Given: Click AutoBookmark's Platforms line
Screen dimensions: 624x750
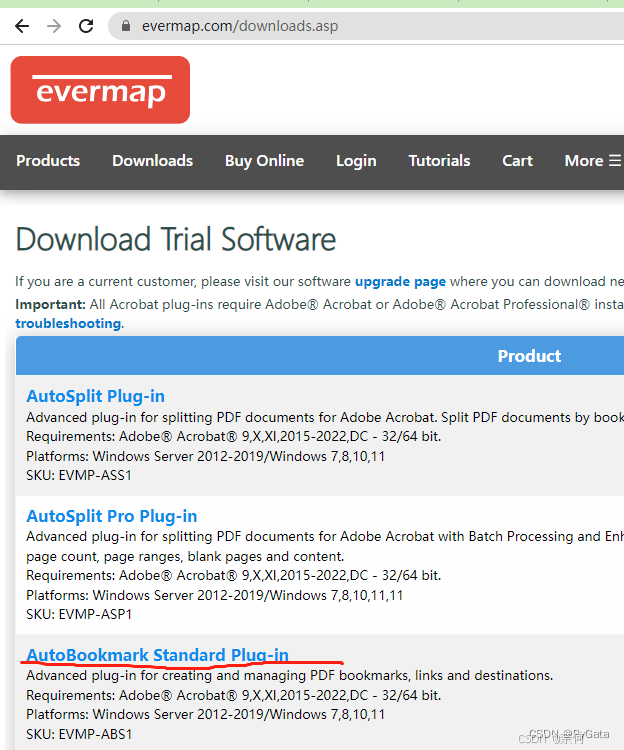Looking at the screenshot, I should pyautogui.click(x=206, y=715).
